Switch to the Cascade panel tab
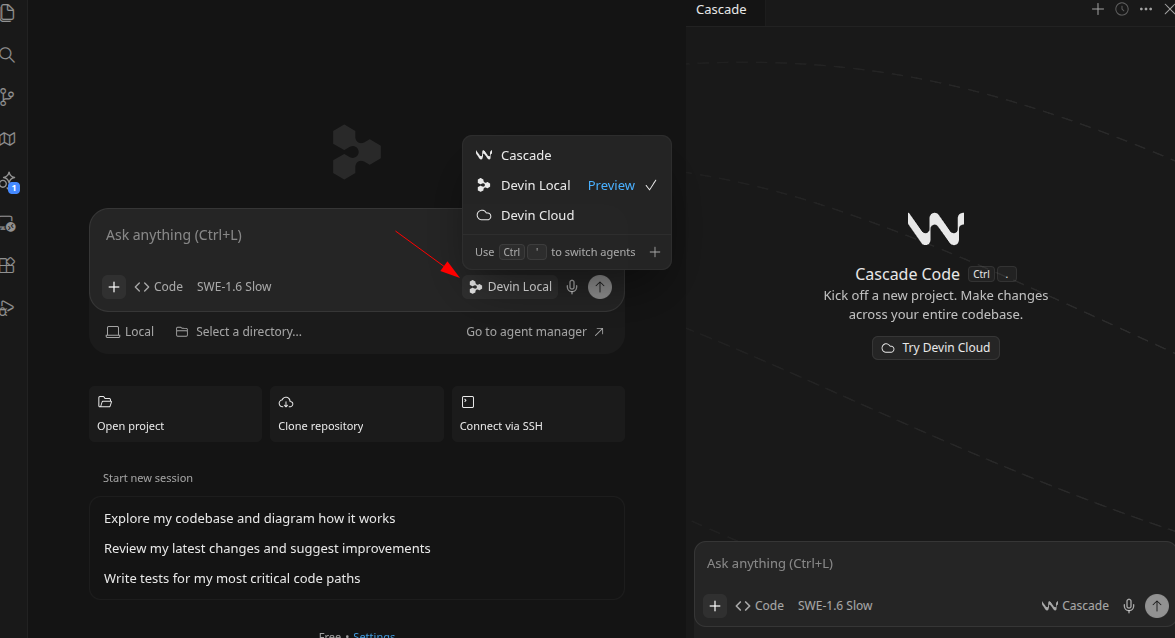This screenshot has width=1175, height=638. pos(721,10)
